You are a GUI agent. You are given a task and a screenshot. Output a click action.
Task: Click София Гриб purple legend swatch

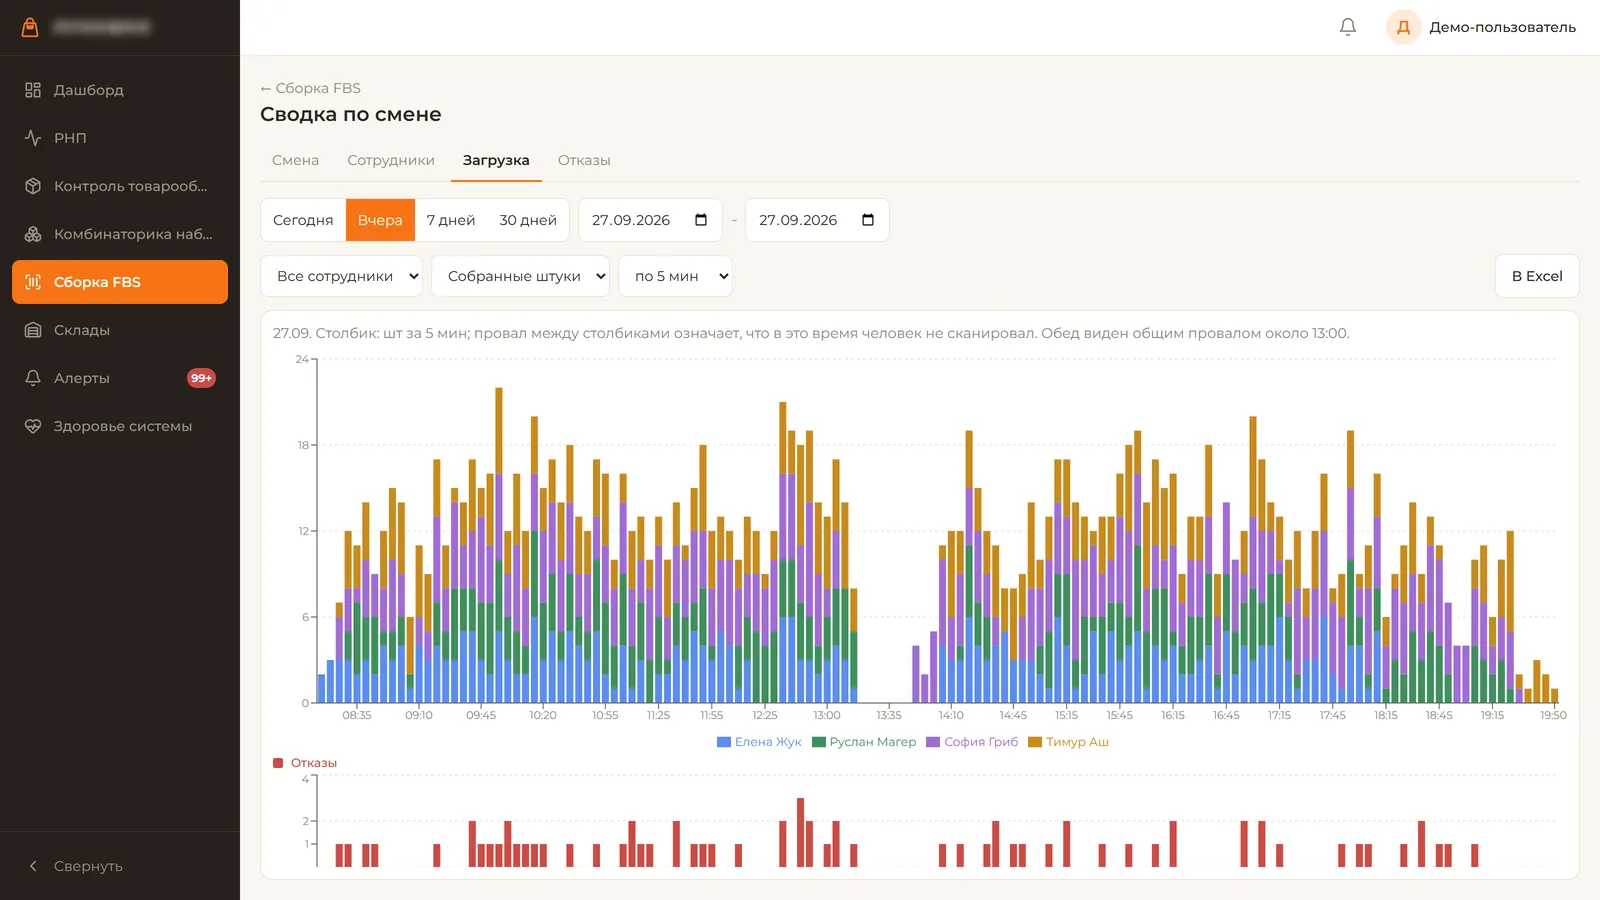click(933, 742)
